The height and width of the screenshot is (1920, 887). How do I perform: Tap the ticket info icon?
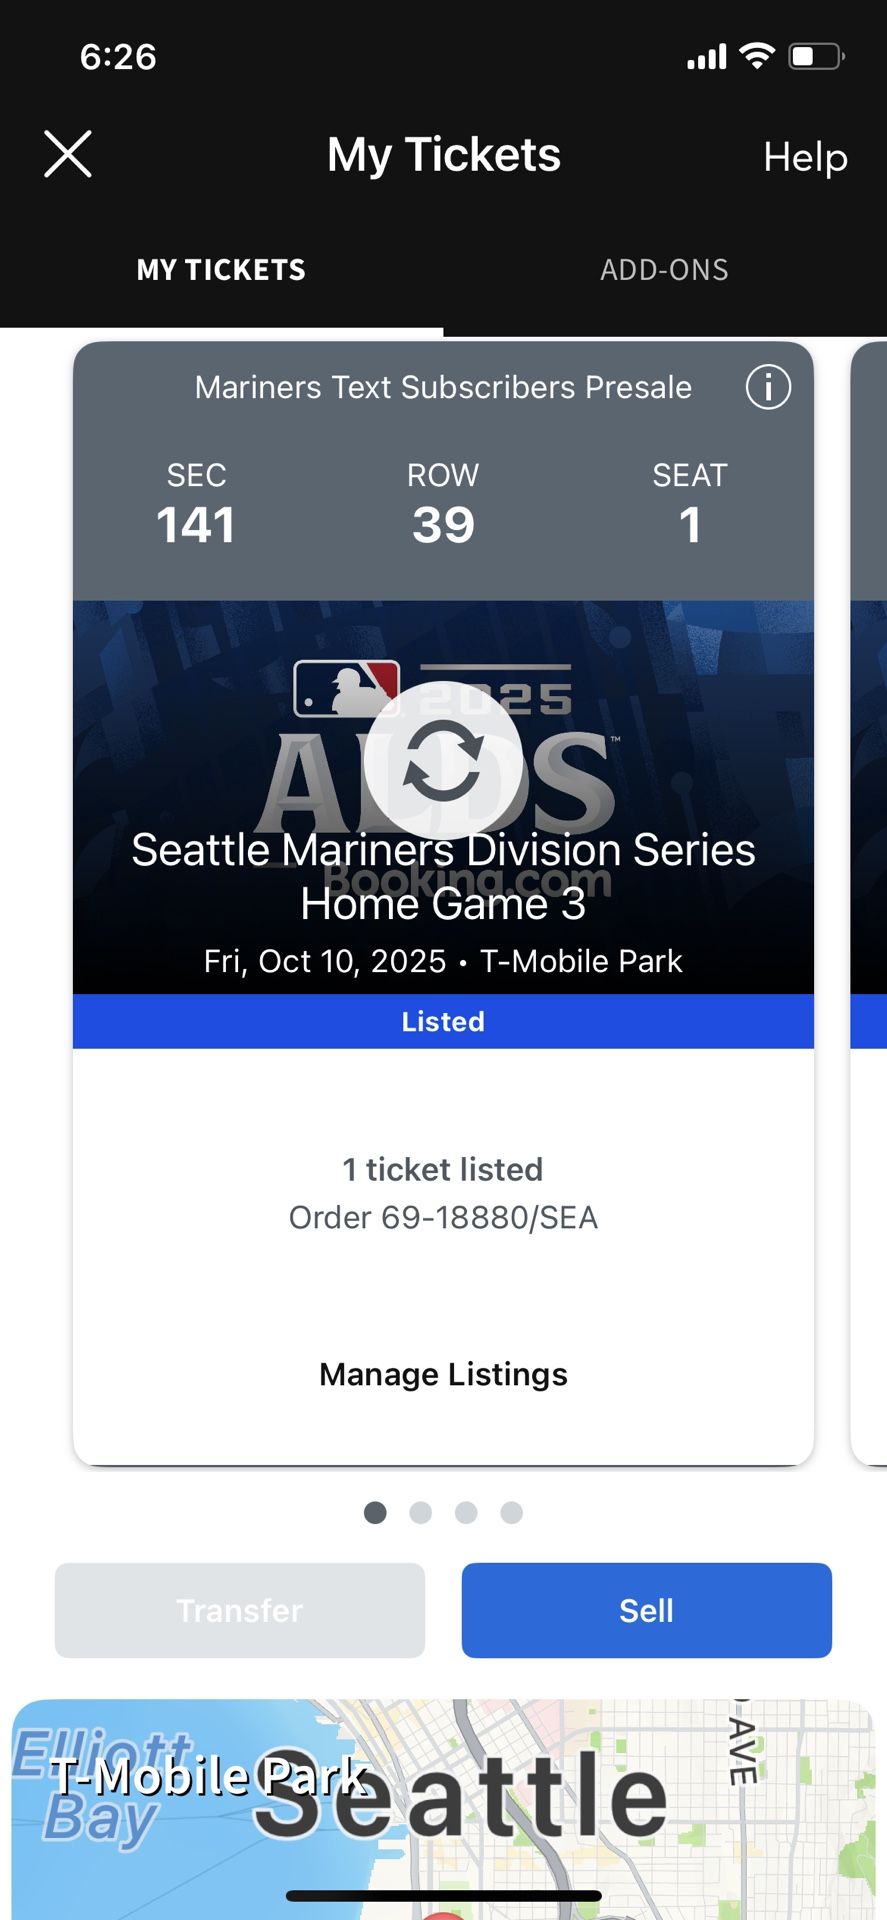click(x=768, y=387)
